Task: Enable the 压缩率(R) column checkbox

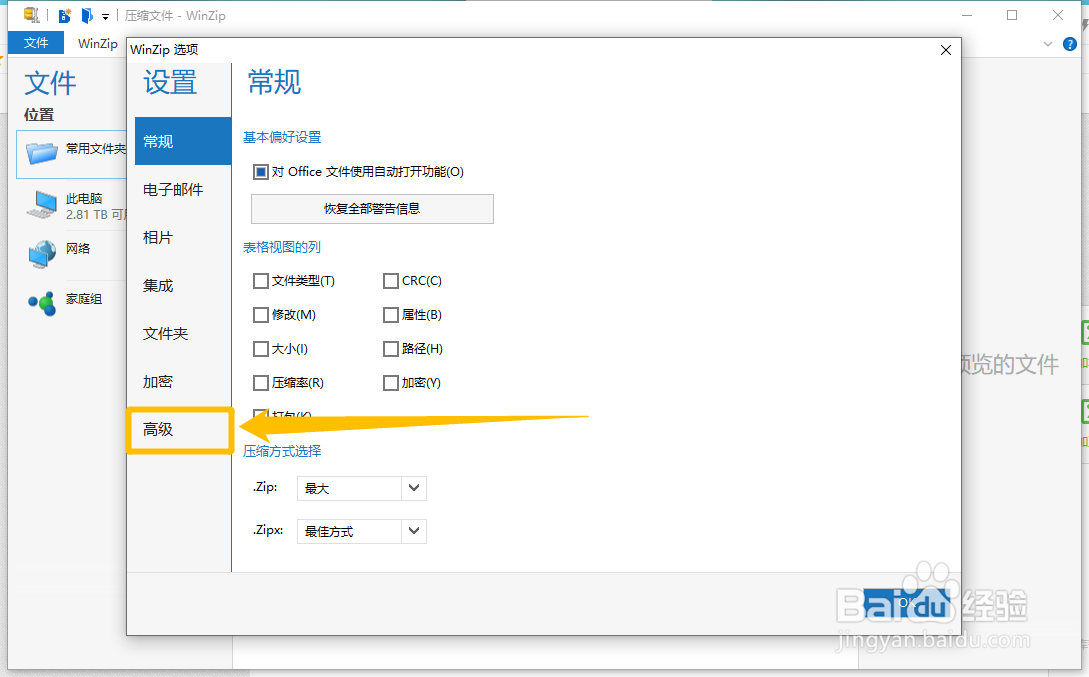Action: click(260, 383)
